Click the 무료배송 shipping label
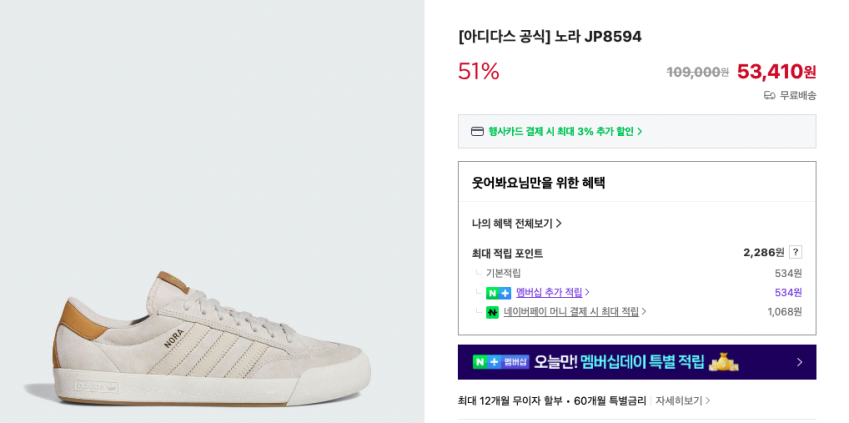The height and width of the screenshot is (423, 849). tap(798, 95)
